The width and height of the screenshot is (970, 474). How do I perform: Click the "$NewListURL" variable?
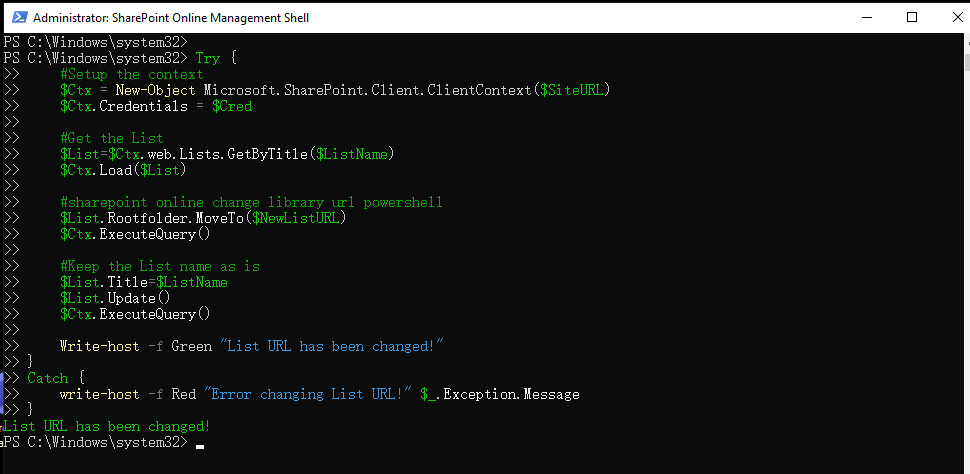coord(295,218)
